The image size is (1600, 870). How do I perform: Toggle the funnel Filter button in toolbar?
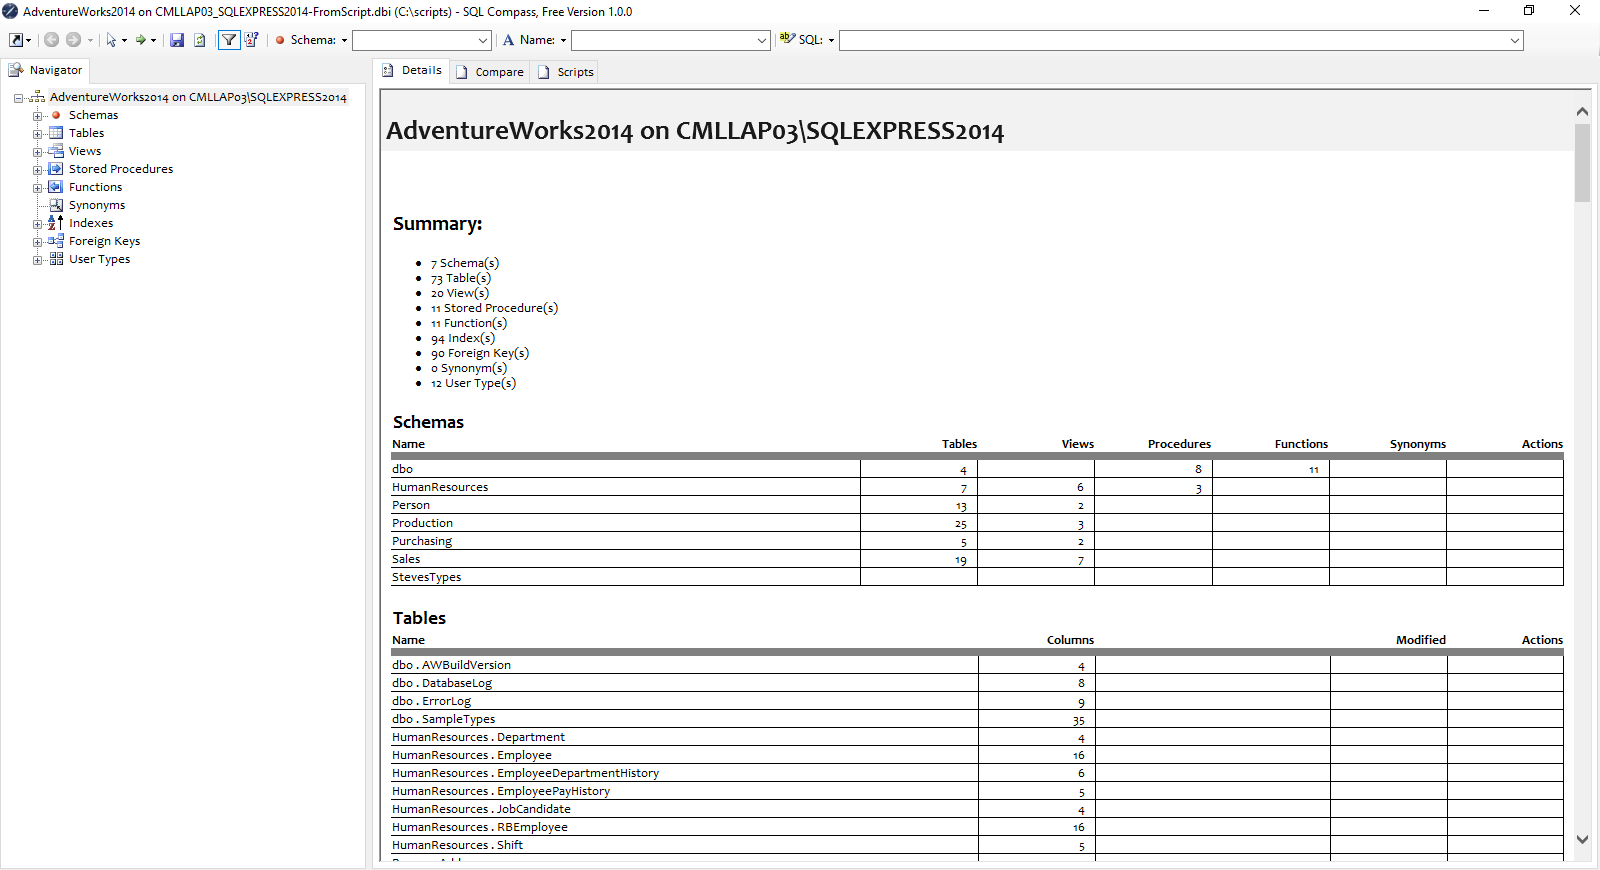pyautogui.click(x=229, y=40)
